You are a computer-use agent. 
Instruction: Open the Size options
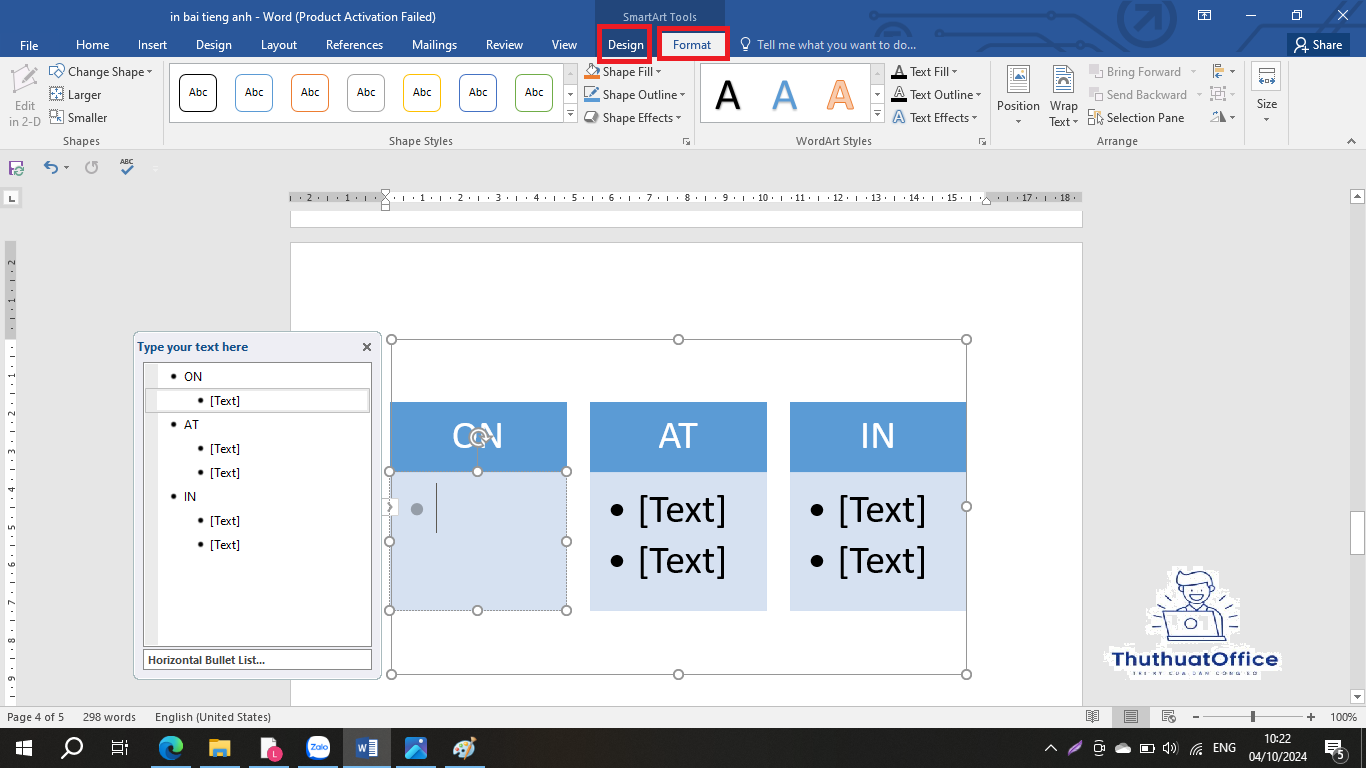pos(1266,95)
